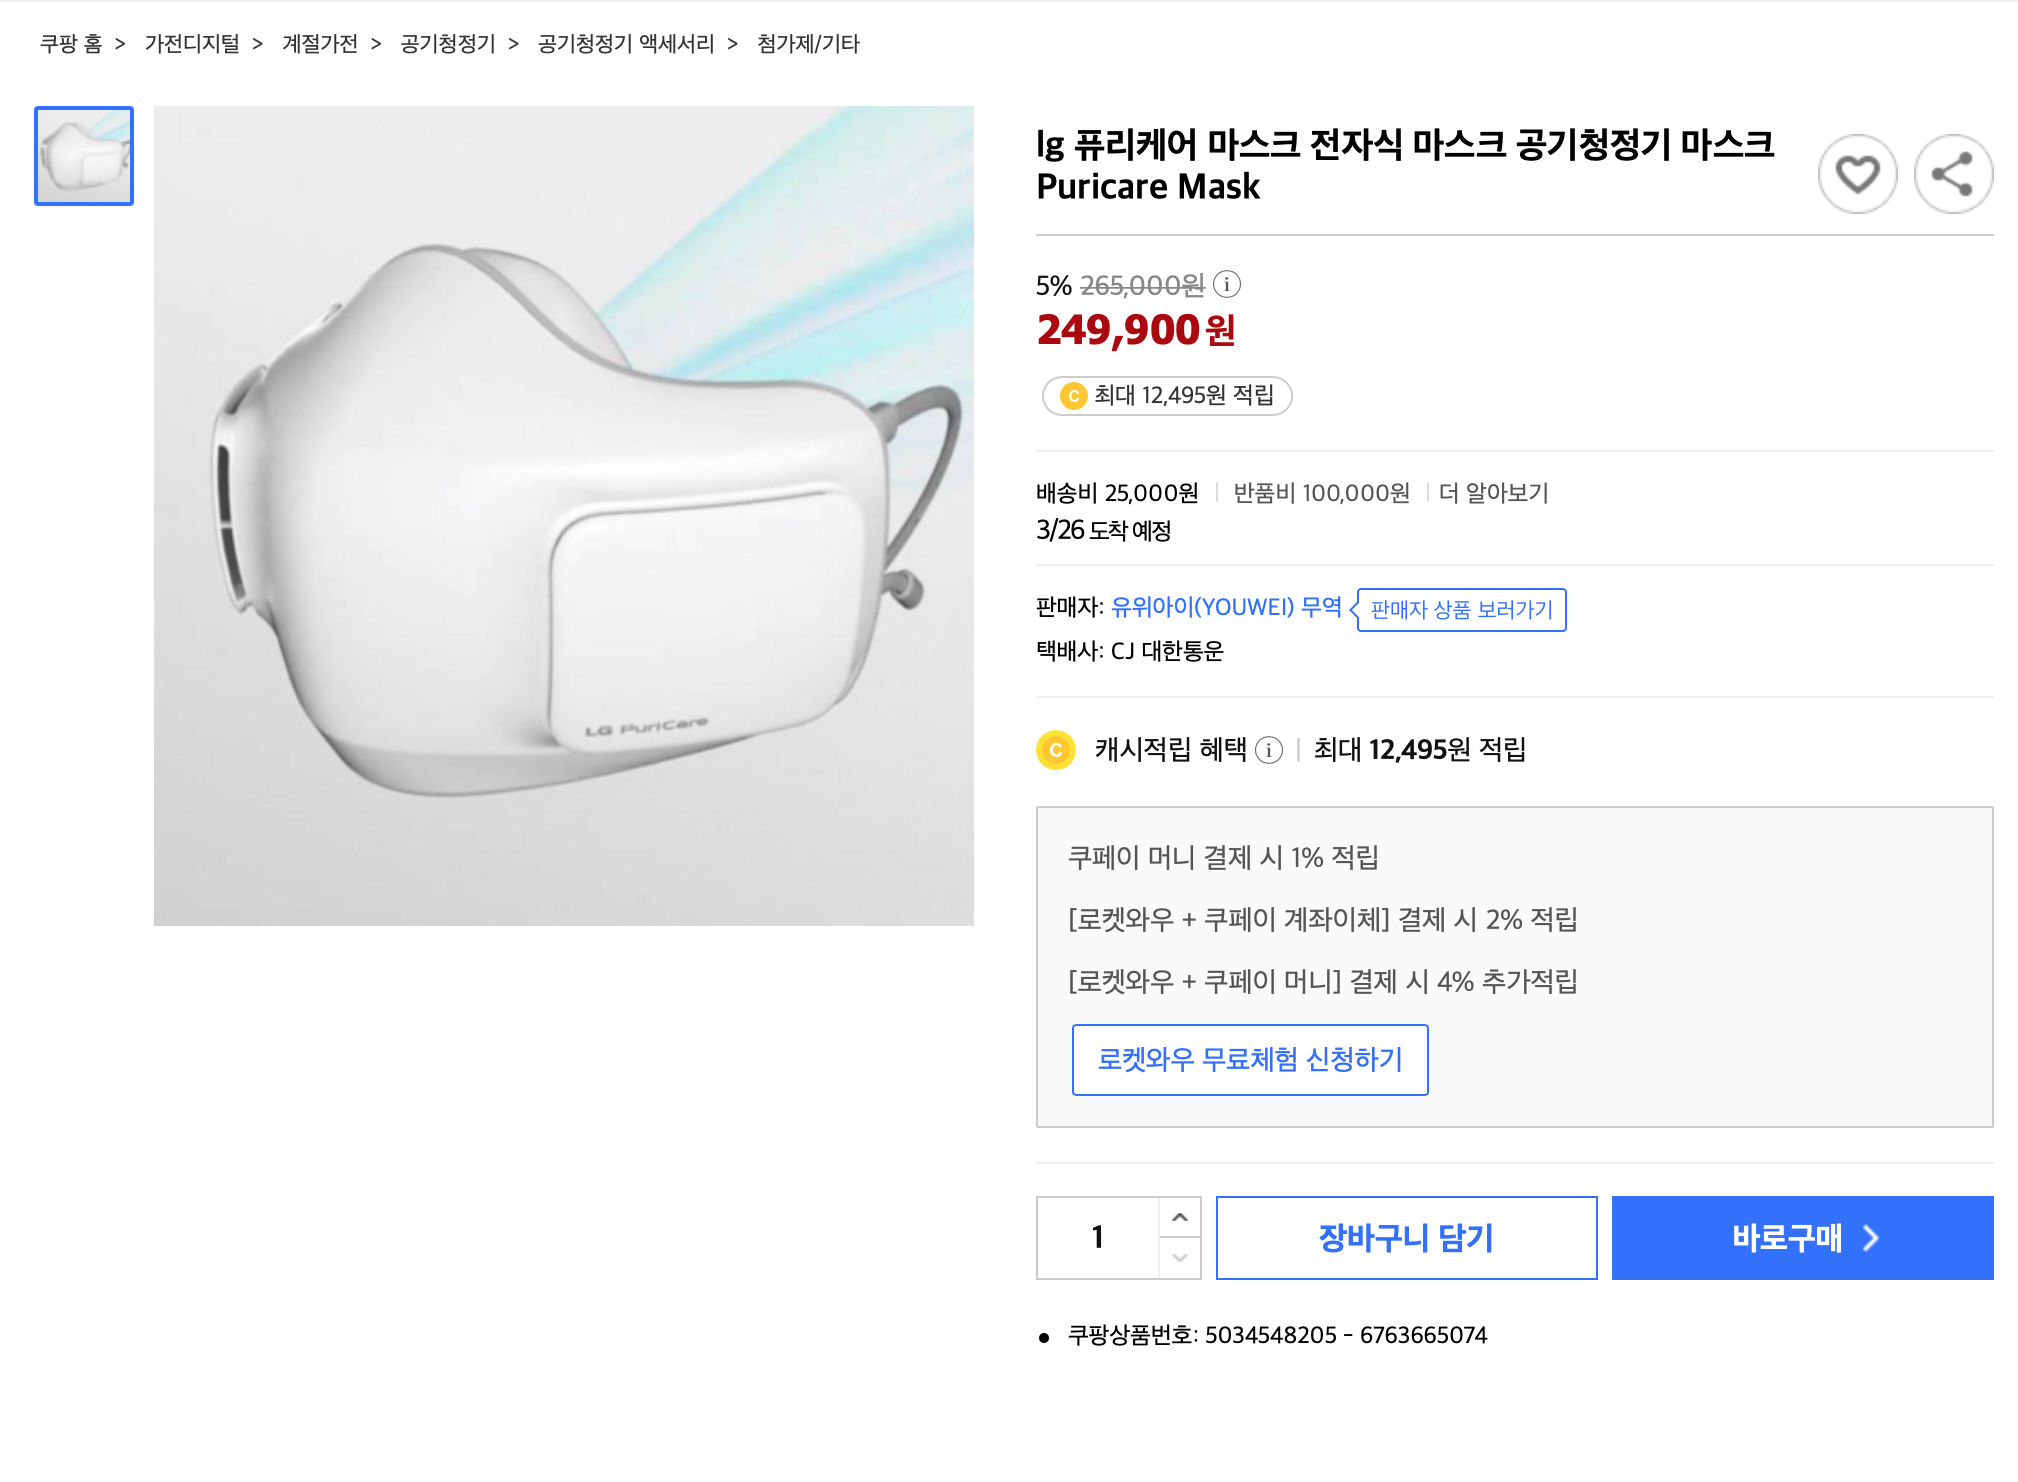The width and height of the screenshot is (2018, 1482).
Task: Click the 최대 12,495원 적립 badge
Action: pos(1167,396)
